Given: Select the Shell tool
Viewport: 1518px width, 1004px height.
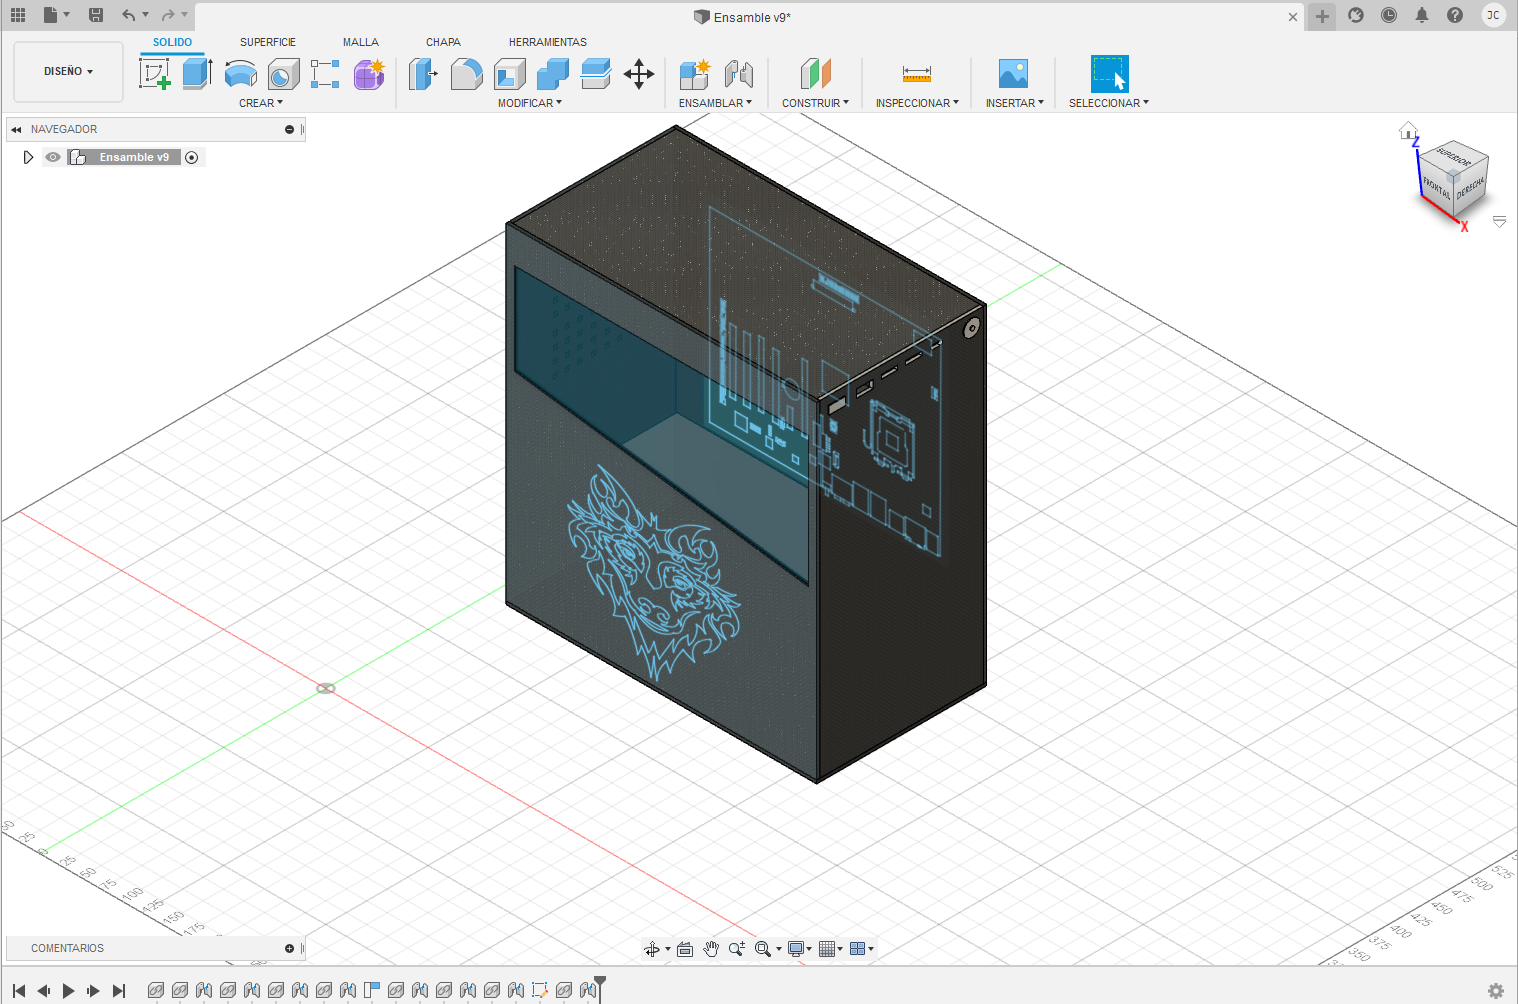Looking at the screenshot, I should point(510,74).
